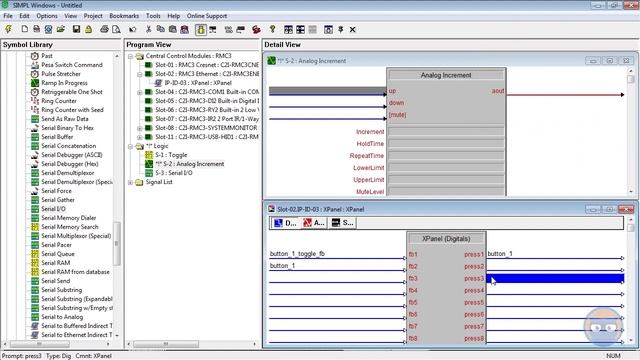Cut selection with the scissors icon
The width and height of the screenshot is (640, 360).
pyautogui.click(x=149, y=29)
